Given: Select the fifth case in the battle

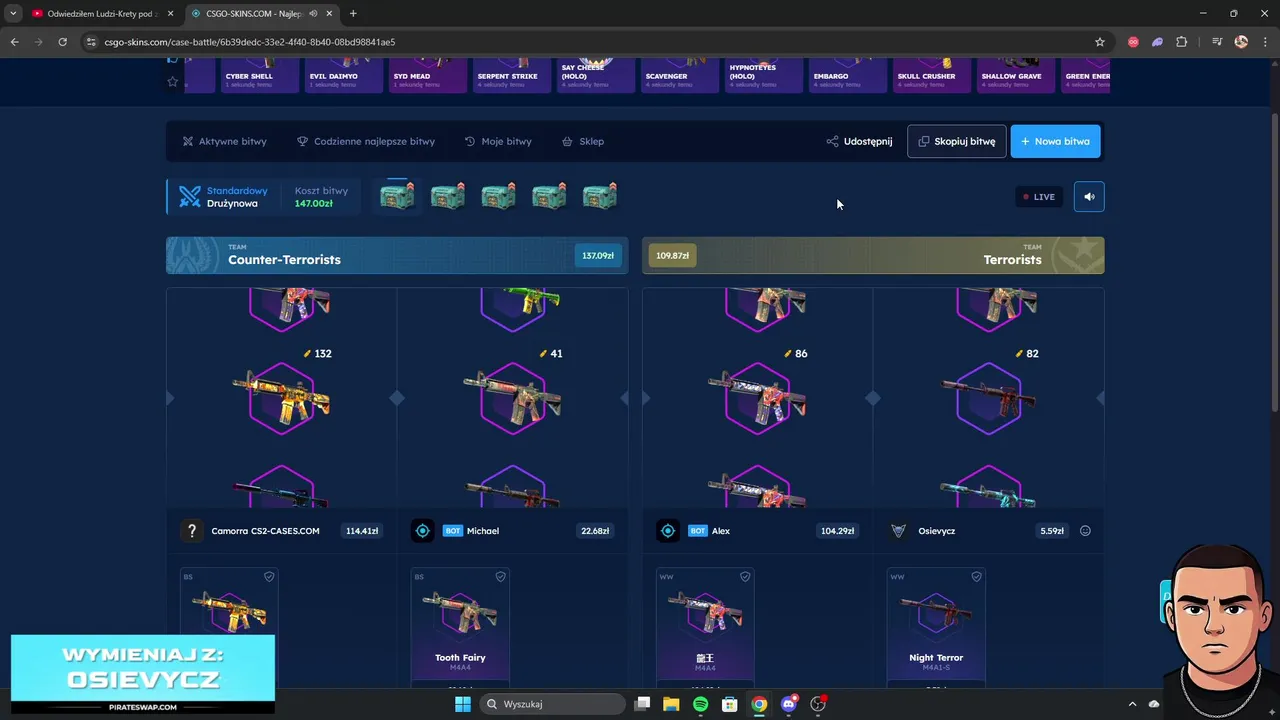Looking at the screenshot, I should point(600,196).
